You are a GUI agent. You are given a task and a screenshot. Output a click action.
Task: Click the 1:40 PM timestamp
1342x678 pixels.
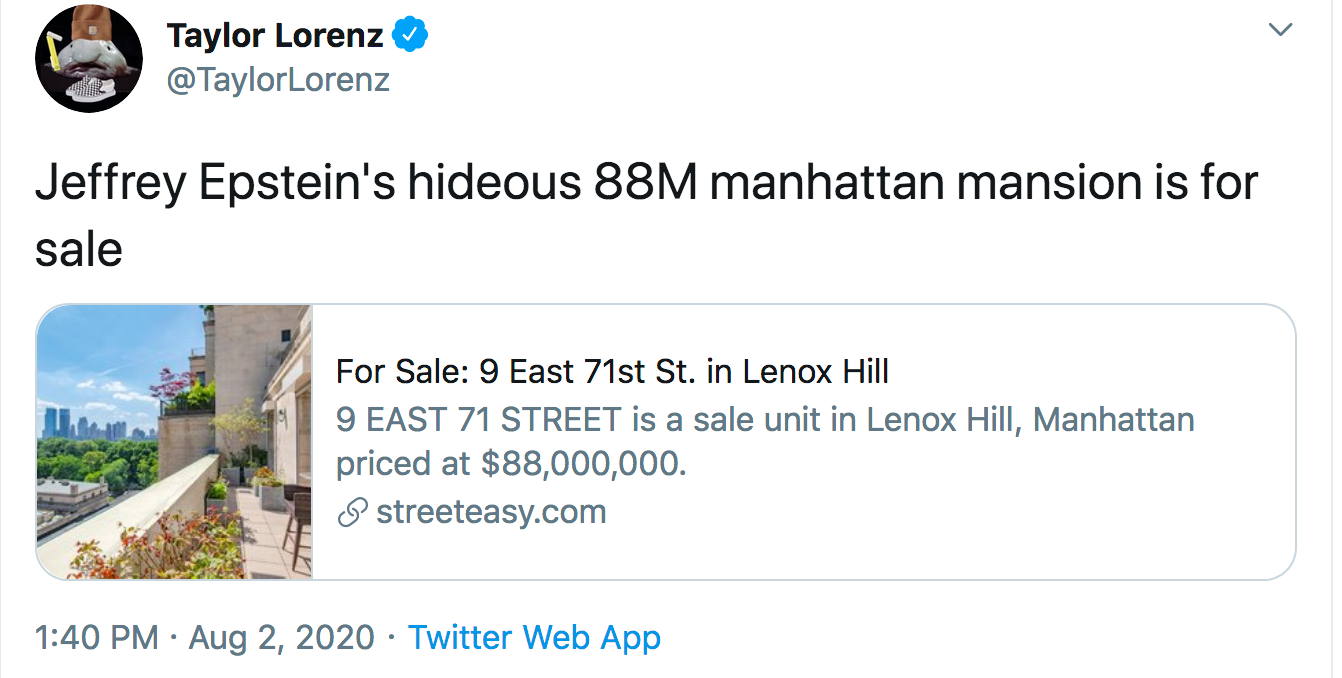click(x=96, y=637)
